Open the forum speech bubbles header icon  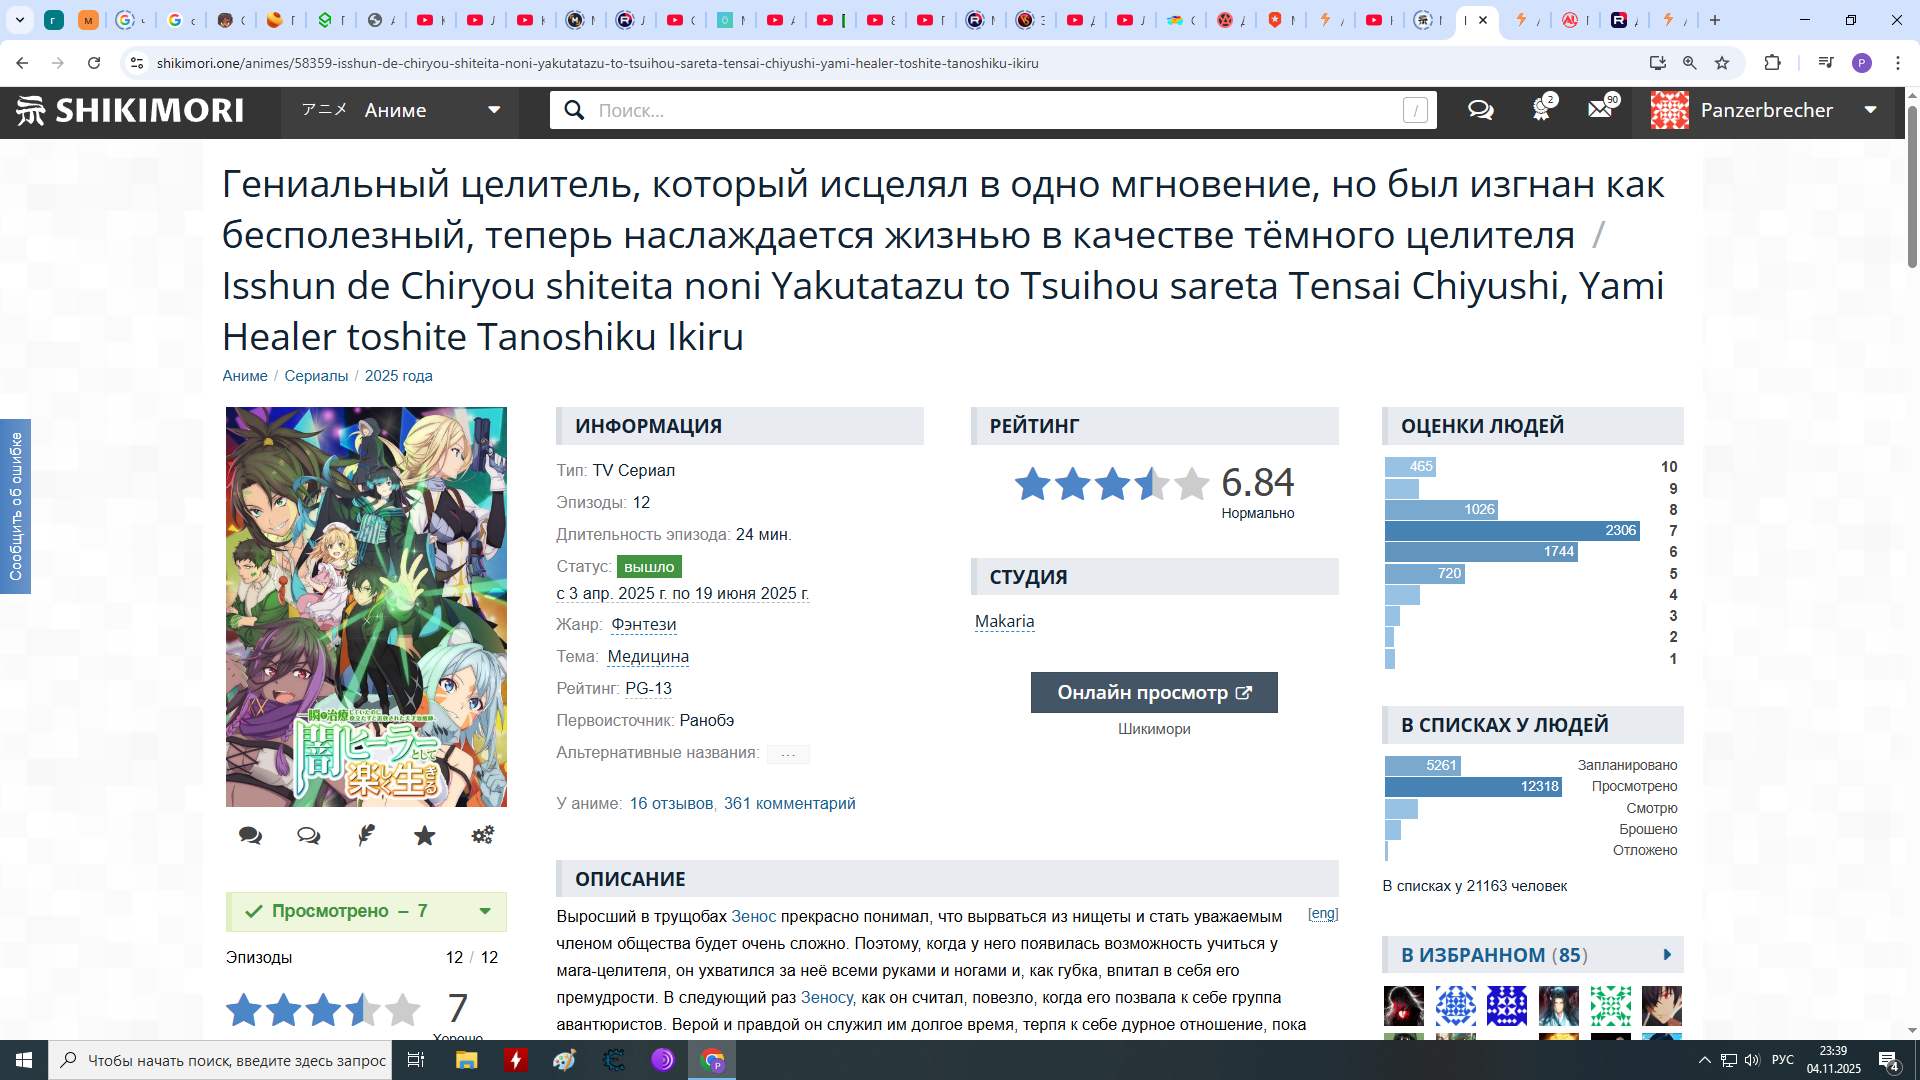point(1480,110)
